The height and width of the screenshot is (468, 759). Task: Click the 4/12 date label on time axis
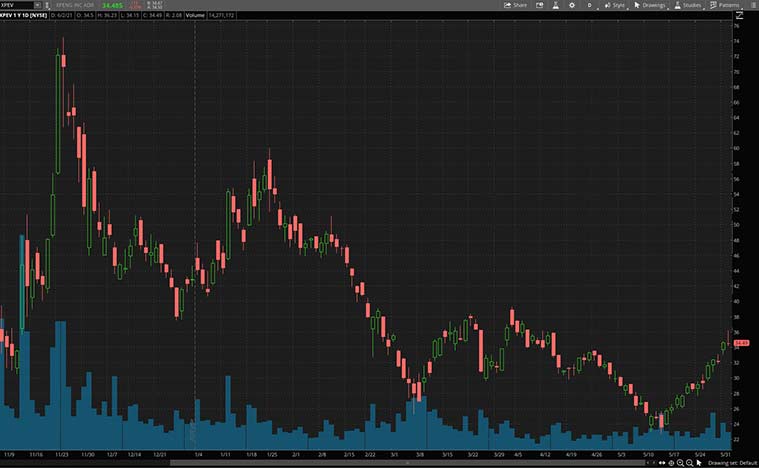pyautogui.click(x=545, y=455)
